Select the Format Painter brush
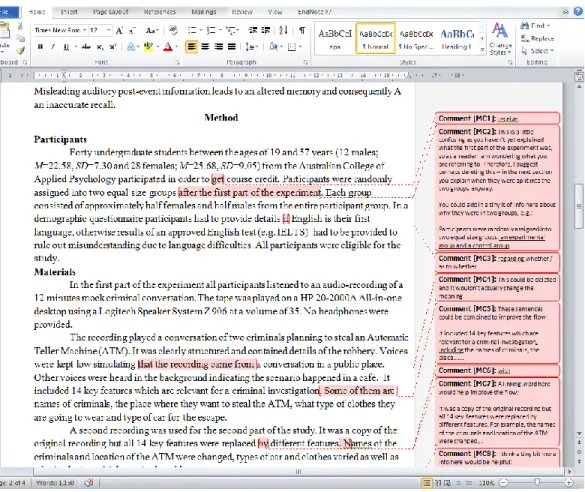 point(21,50)
